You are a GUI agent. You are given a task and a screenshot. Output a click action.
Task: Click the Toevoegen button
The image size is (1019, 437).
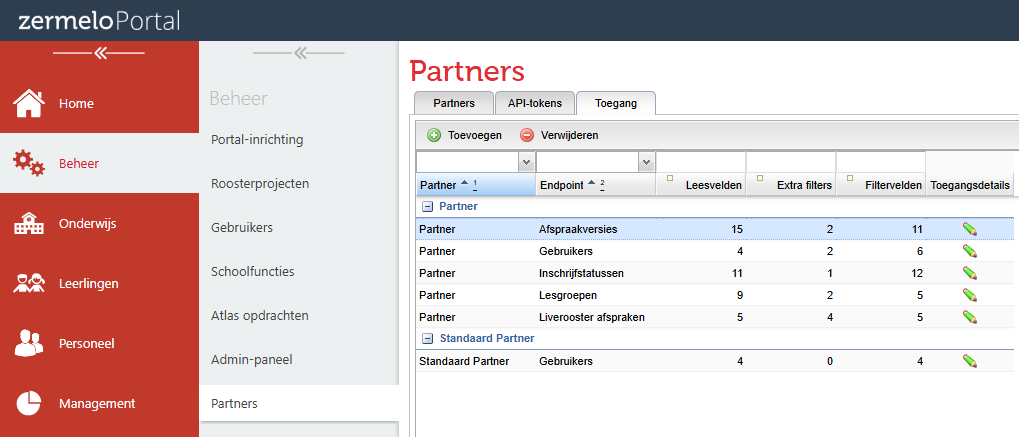(x=465, y=135)
